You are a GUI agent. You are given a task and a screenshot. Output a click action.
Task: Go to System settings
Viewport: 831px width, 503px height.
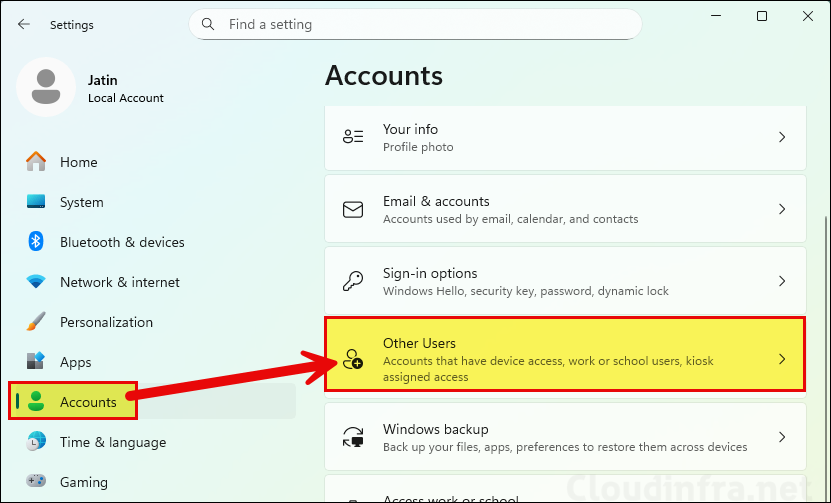82,202
